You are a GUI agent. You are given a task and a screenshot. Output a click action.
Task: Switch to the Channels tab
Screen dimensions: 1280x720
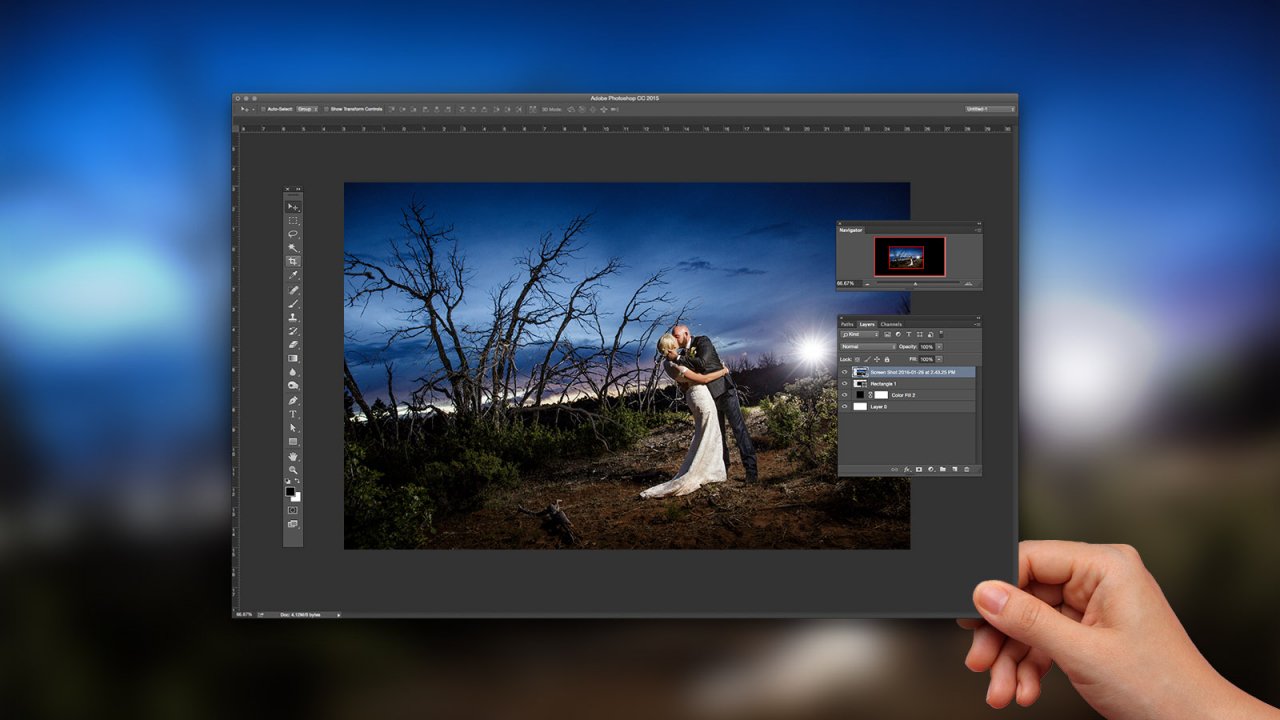point(890,324)
